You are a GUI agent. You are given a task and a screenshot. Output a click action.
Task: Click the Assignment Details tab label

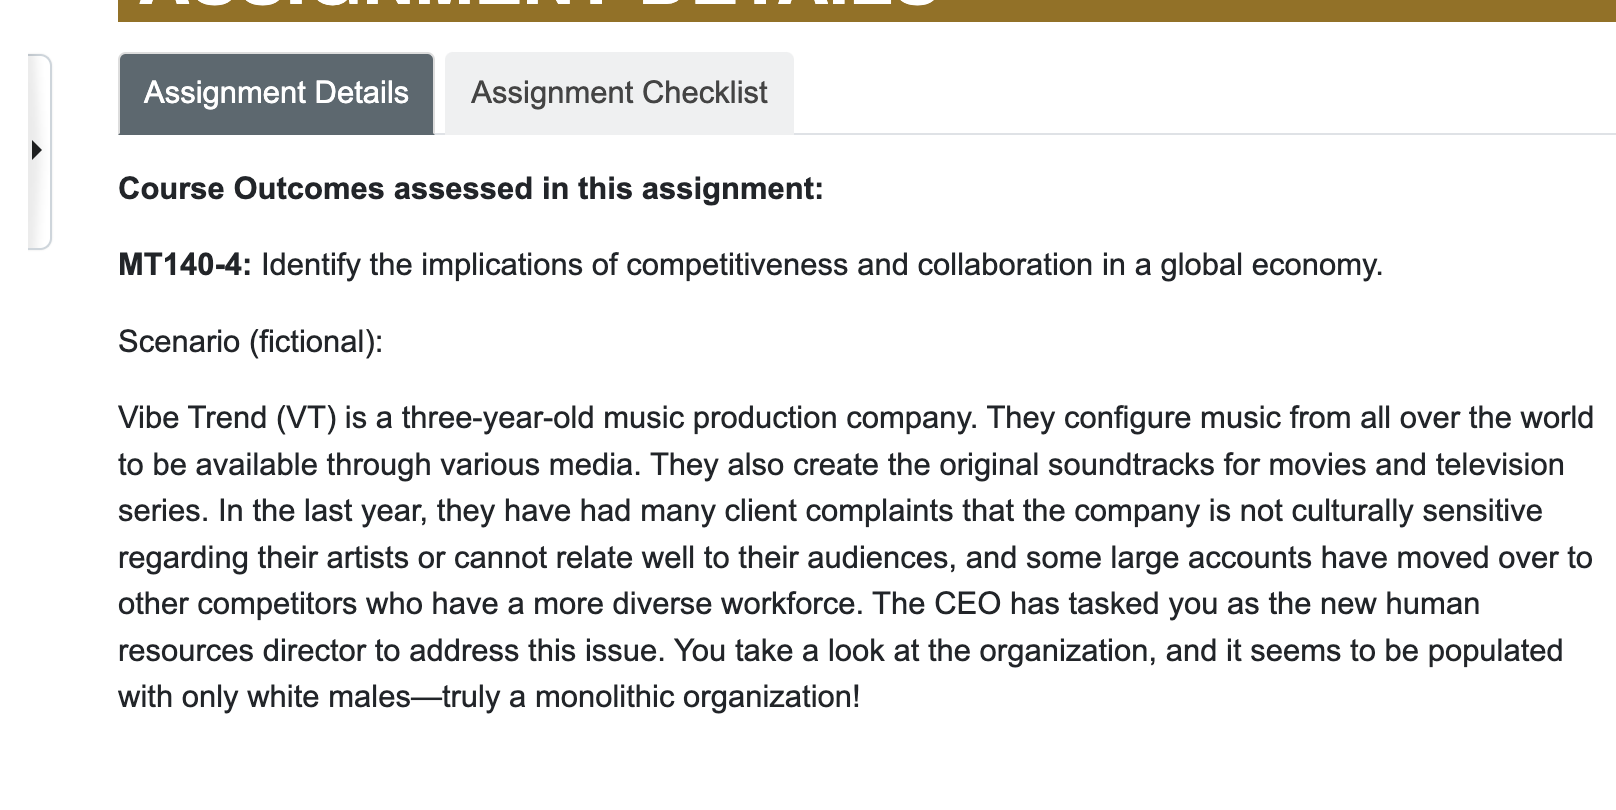tap(276, 92)
